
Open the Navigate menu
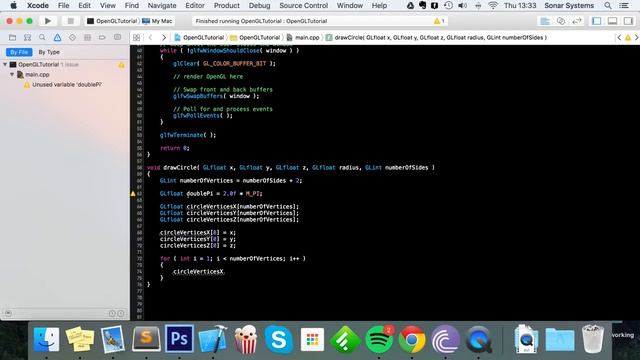click(162, 6)
